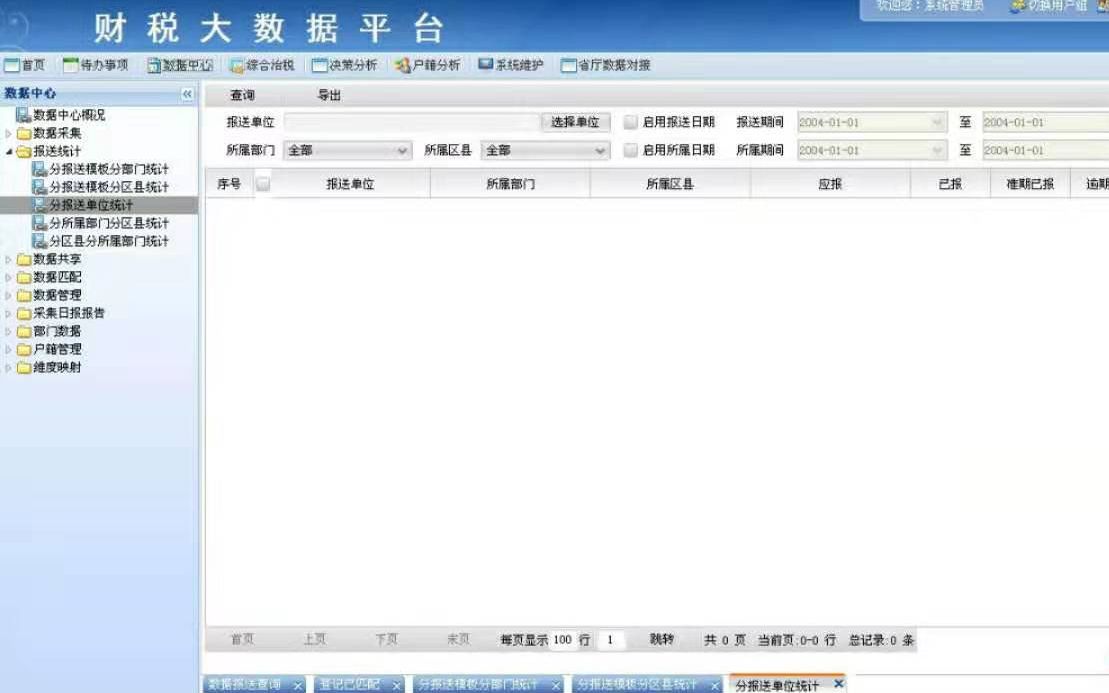Click the 系统维护 monitor icon
Viewport: 1109px width, 693px height.
[486, 65]
